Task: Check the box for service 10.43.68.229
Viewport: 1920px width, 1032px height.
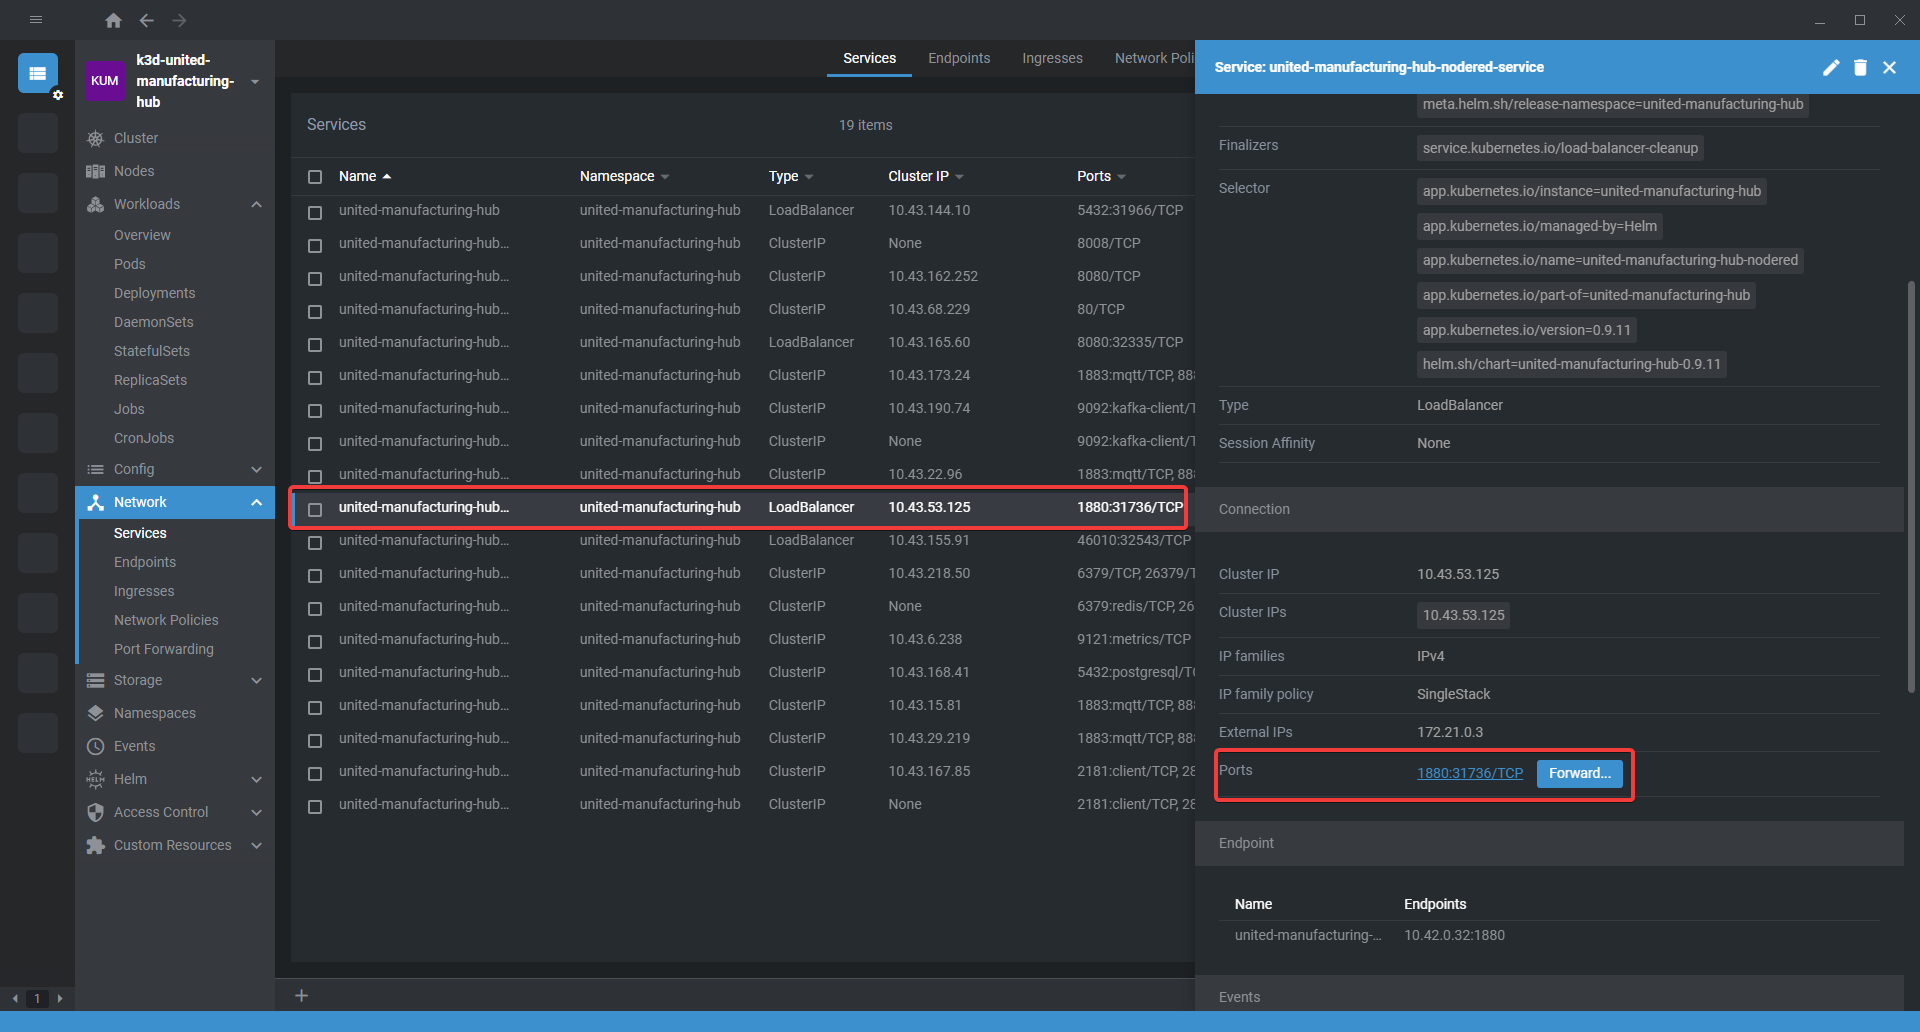Action: (315, 312)
